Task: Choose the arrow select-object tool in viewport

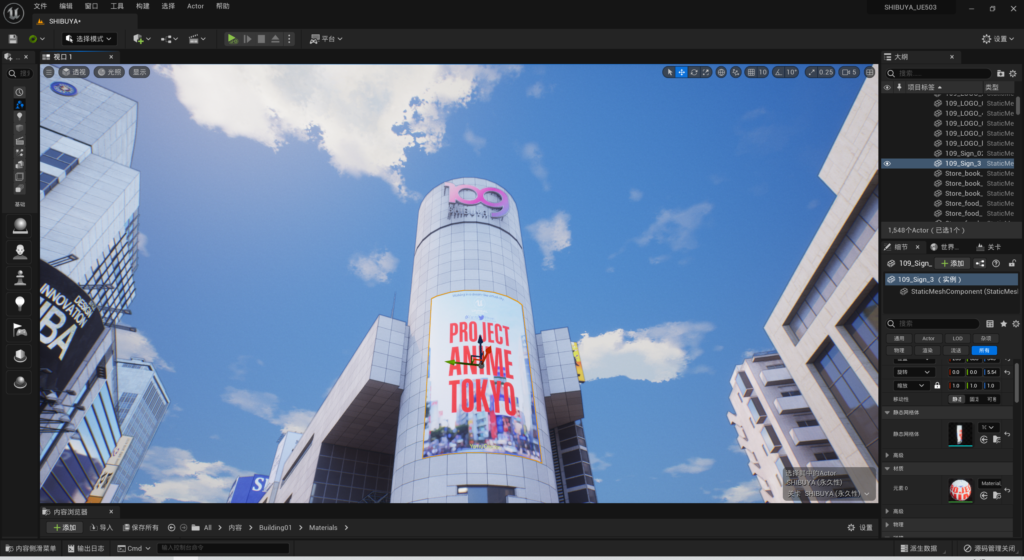Action: click(669, 72)
